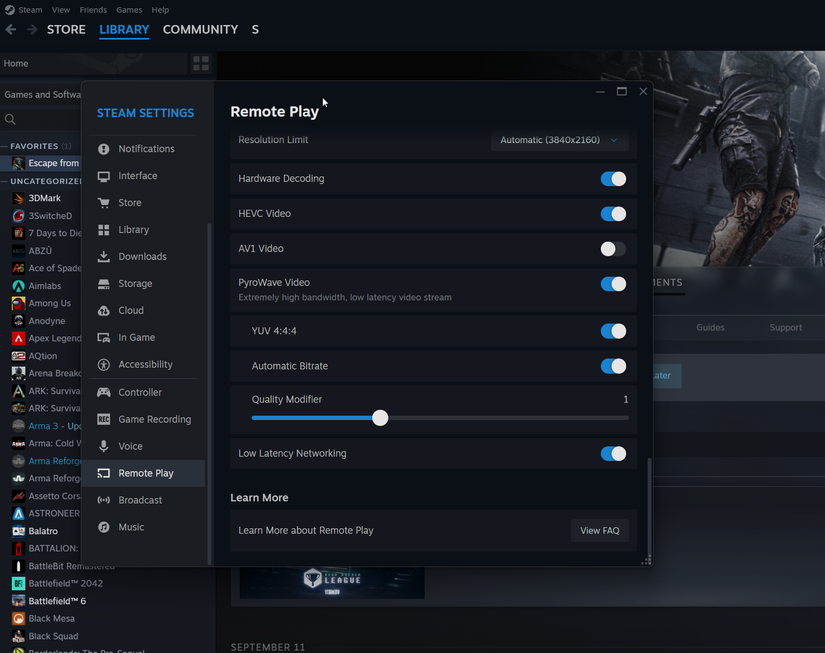The height and width of the screenshot is (653, 825).
Task: Click the 3DMark game icon
Action: click(x=18, y=198)
